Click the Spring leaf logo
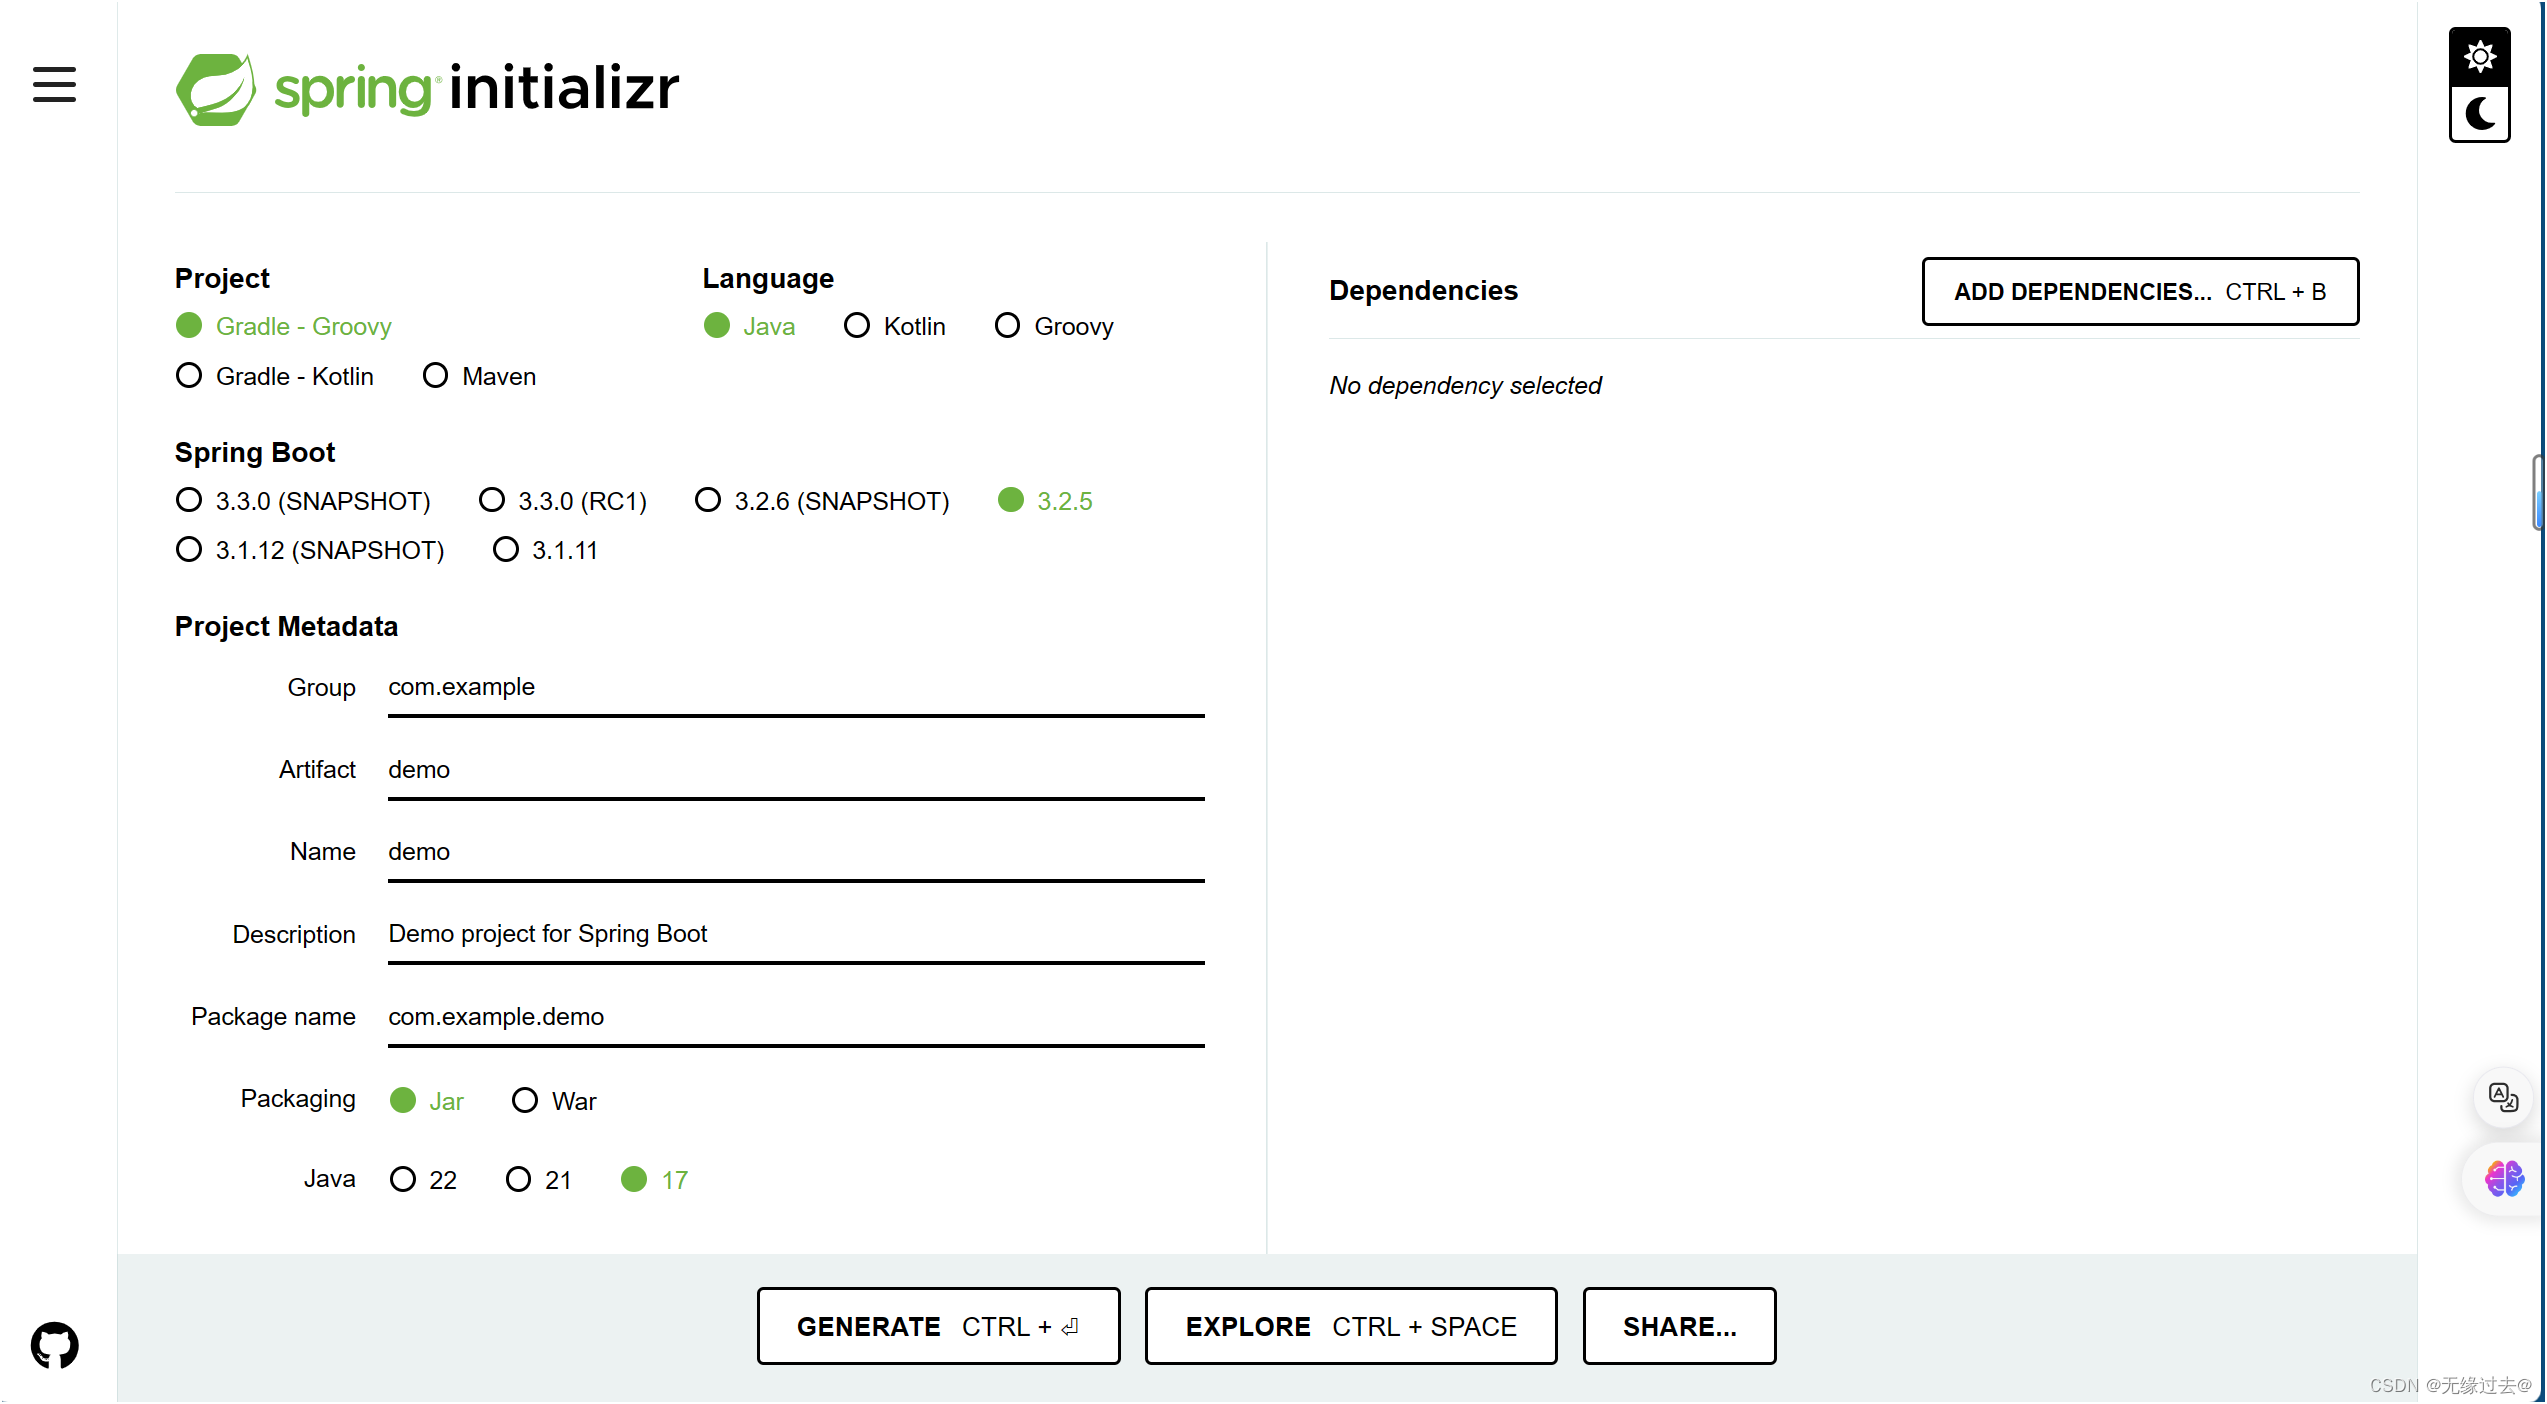The width and height of the screenshot is (2547, 1404). [216, 90]
